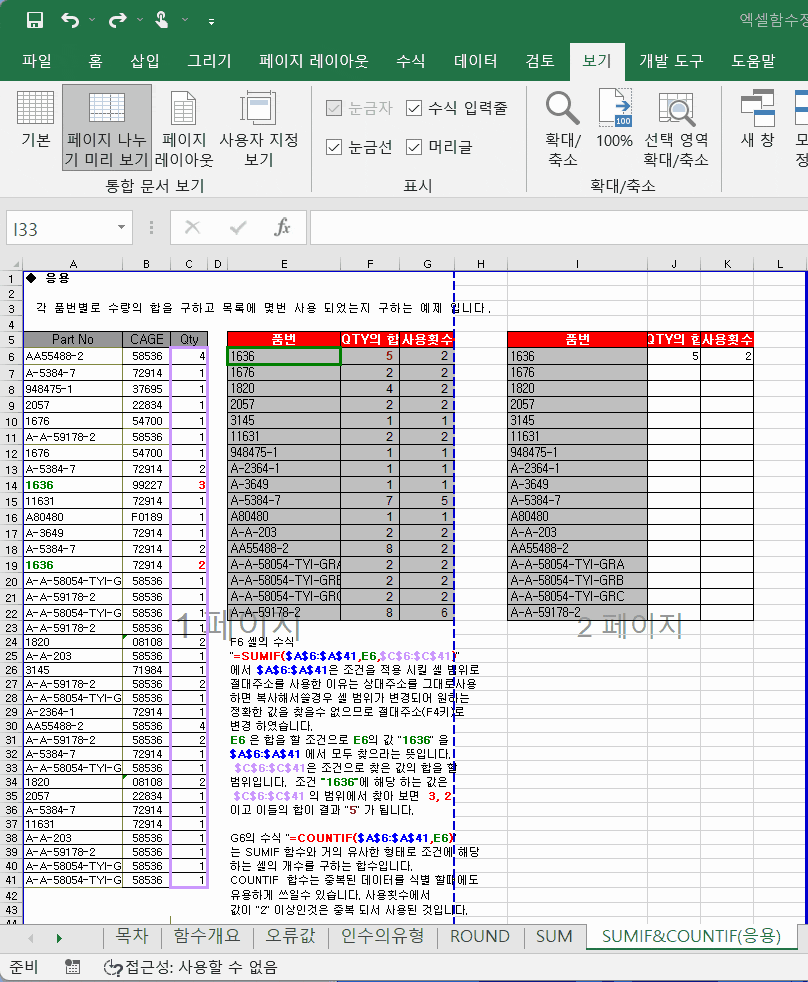Toggle Touch/Mouse mode icon
The image size is (808, 982).
162,20
